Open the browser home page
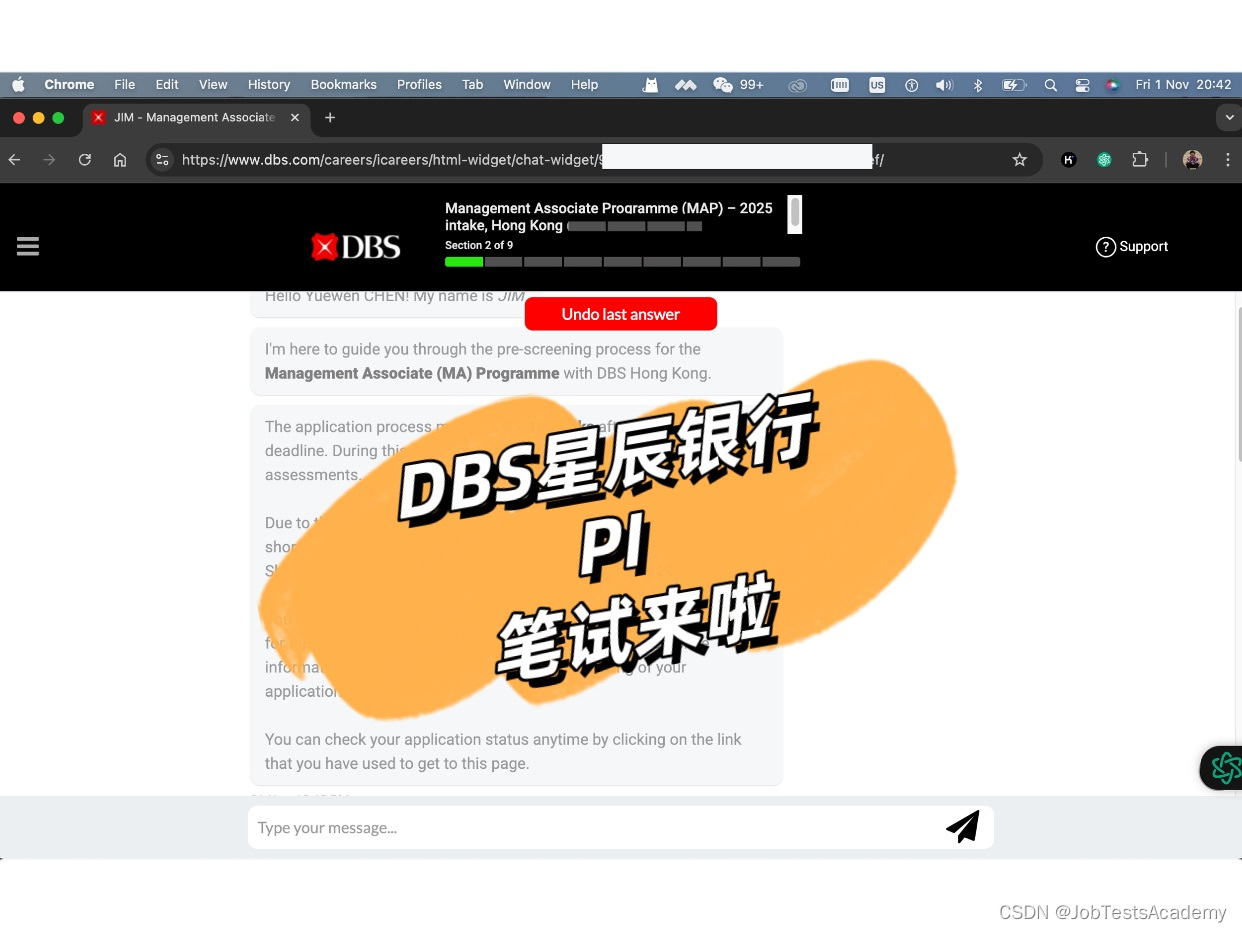 click(120, 160)
